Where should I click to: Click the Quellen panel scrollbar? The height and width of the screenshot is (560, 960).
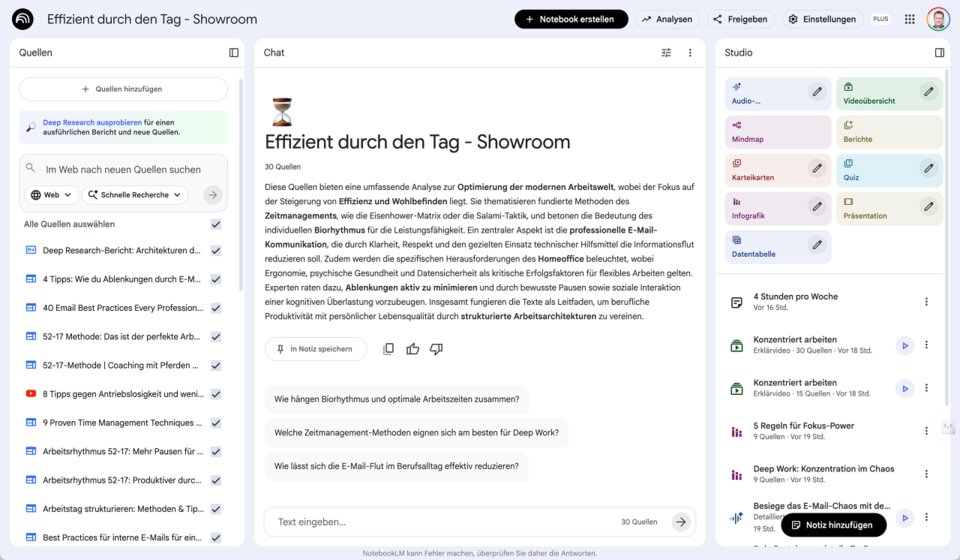(x=241, y=186)
